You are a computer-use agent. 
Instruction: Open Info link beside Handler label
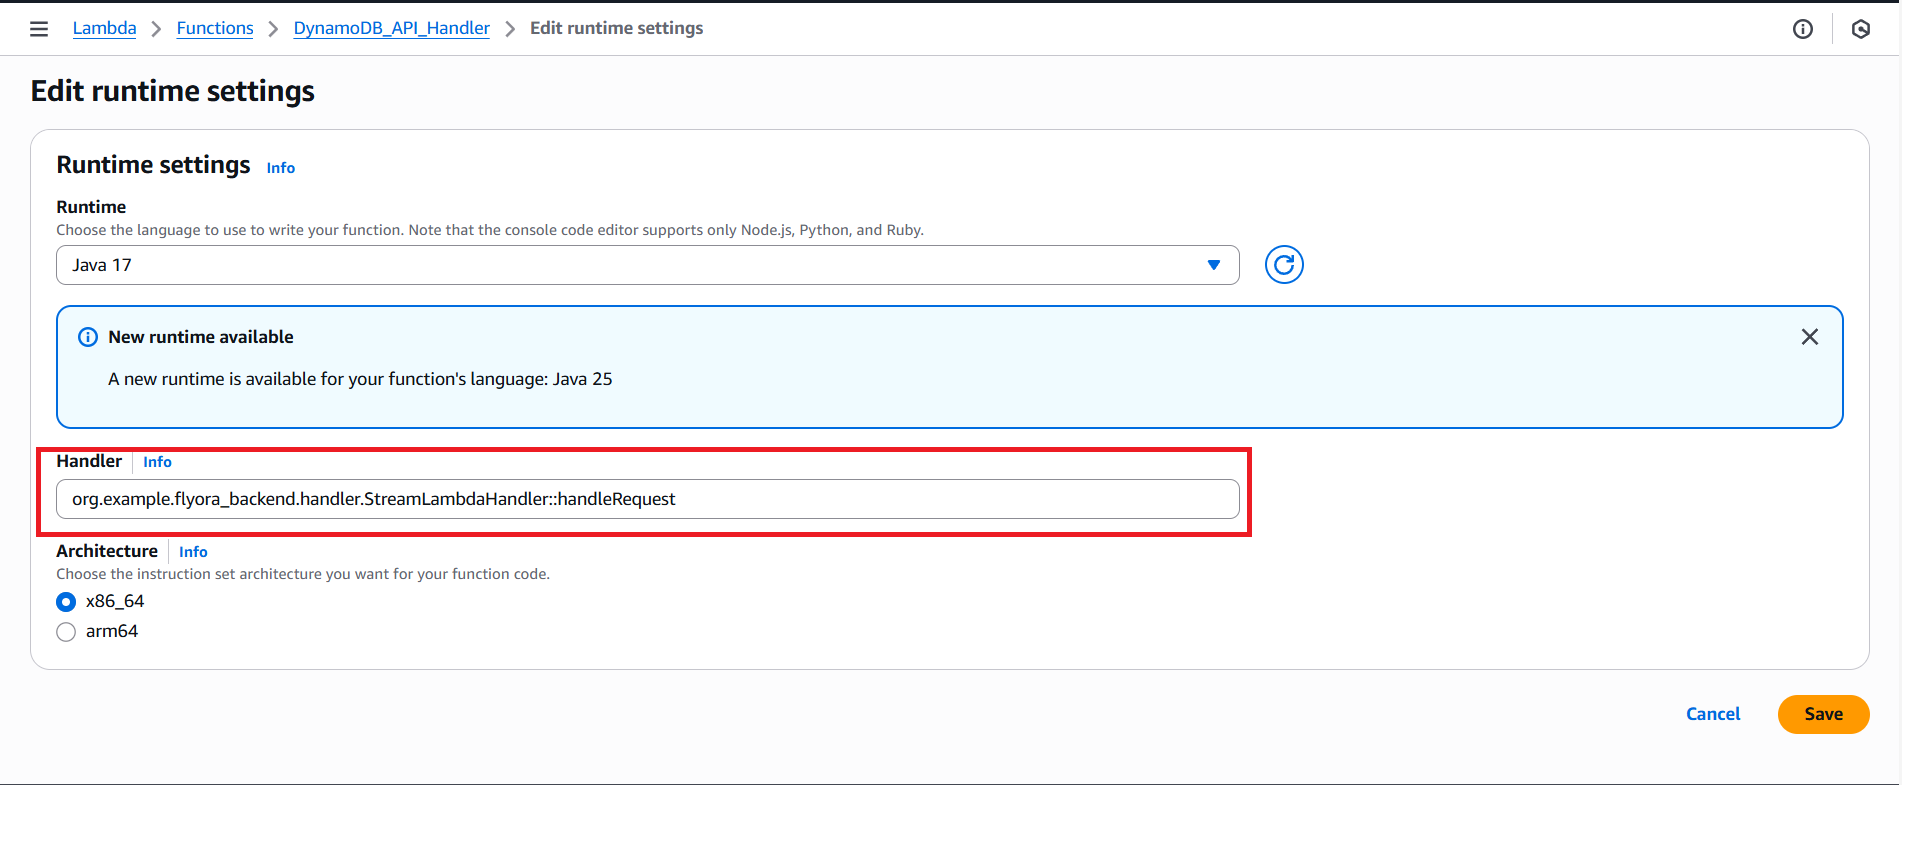[x=157, y=462]
